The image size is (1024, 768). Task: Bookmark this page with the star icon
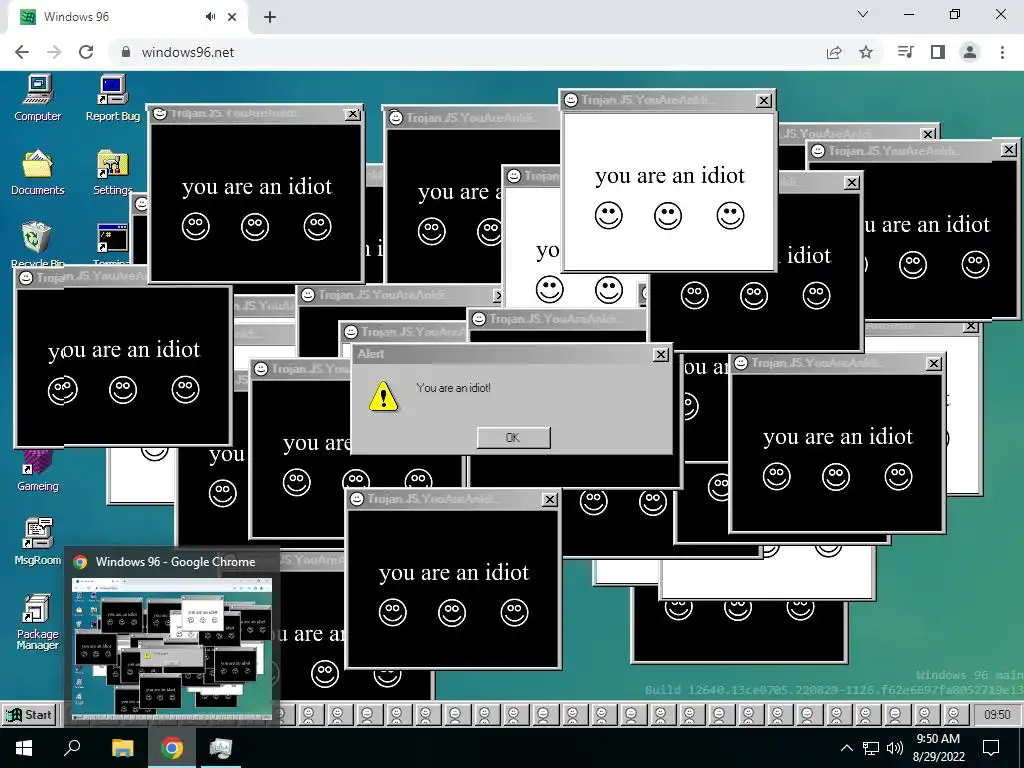click(866, 52)
